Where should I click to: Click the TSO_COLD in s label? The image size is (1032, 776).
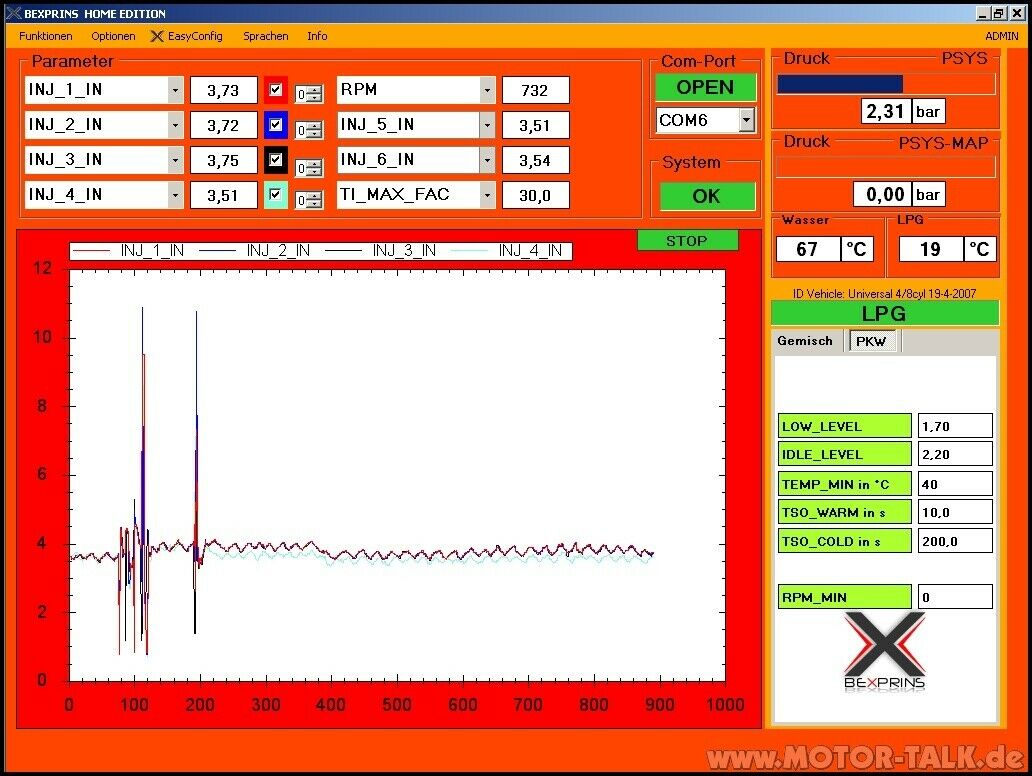[x=844, y=541]
